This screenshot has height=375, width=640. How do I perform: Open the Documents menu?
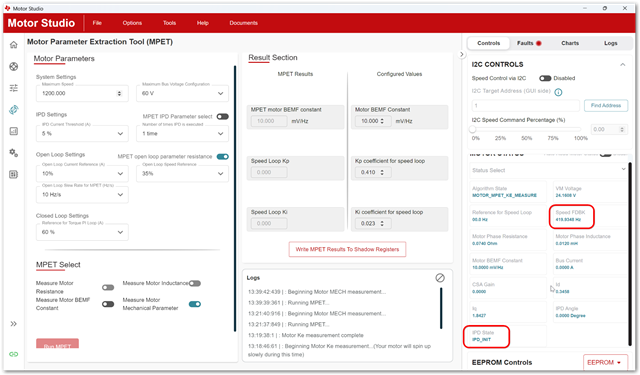243,23
